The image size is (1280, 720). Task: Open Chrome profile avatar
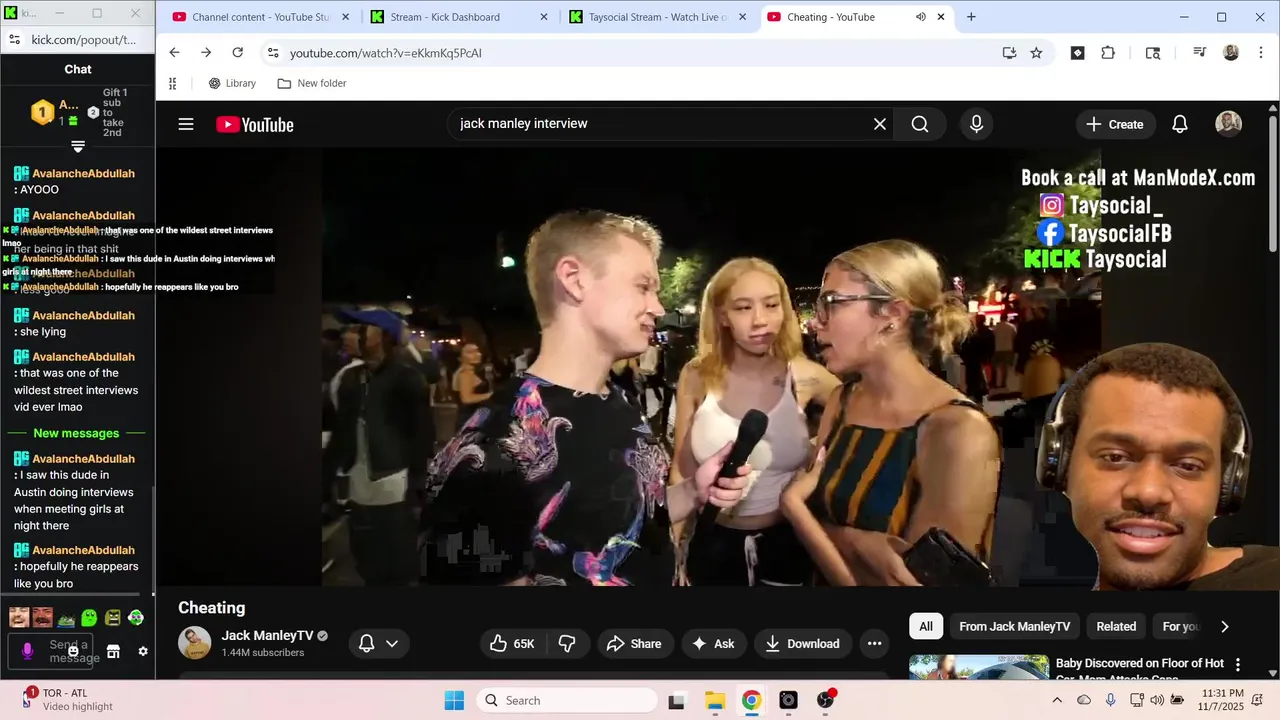click(1231, 53)
